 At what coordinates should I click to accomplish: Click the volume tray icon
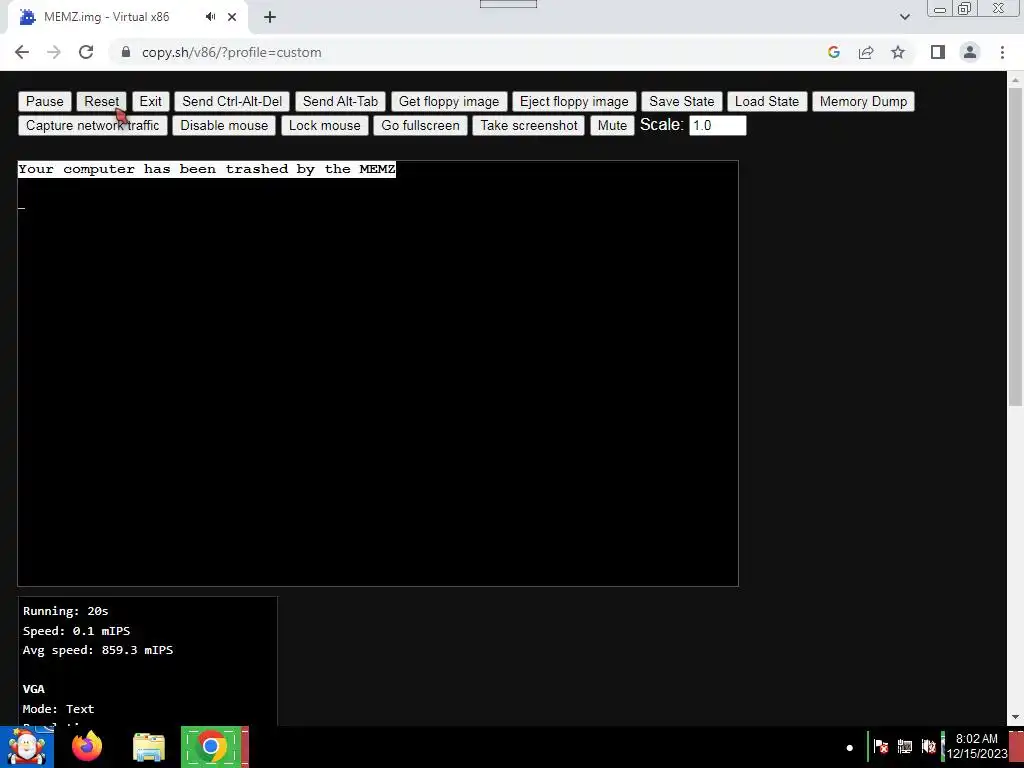coord(928,746)
